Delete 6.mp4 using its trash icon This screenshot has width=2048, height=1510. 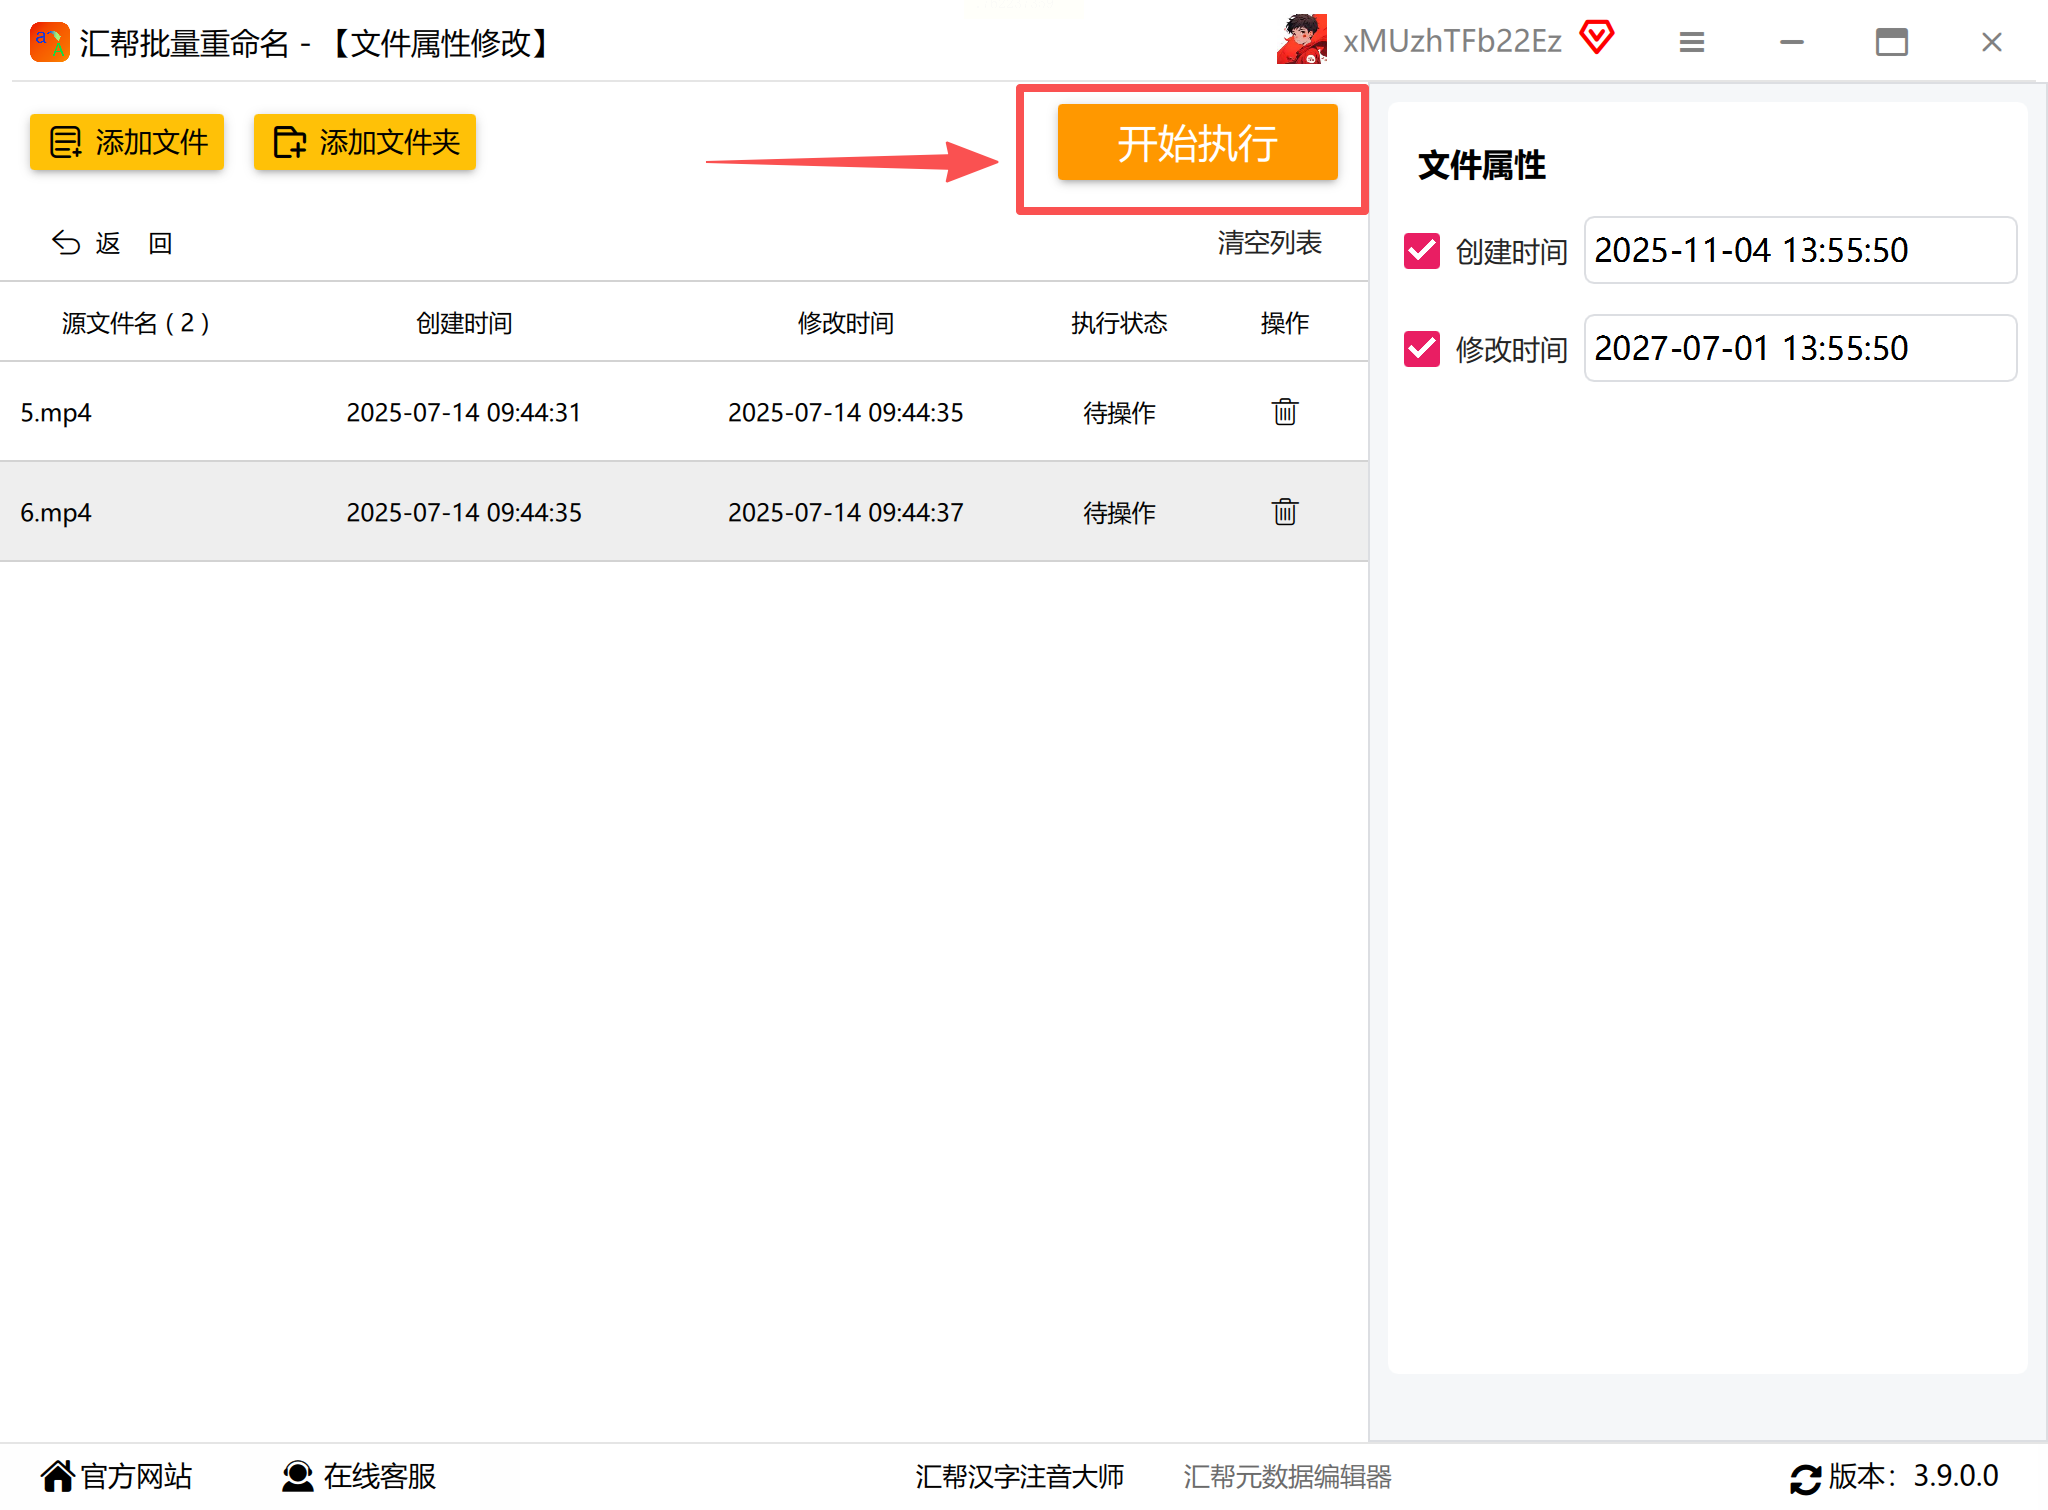click(x=1284, y=512)
